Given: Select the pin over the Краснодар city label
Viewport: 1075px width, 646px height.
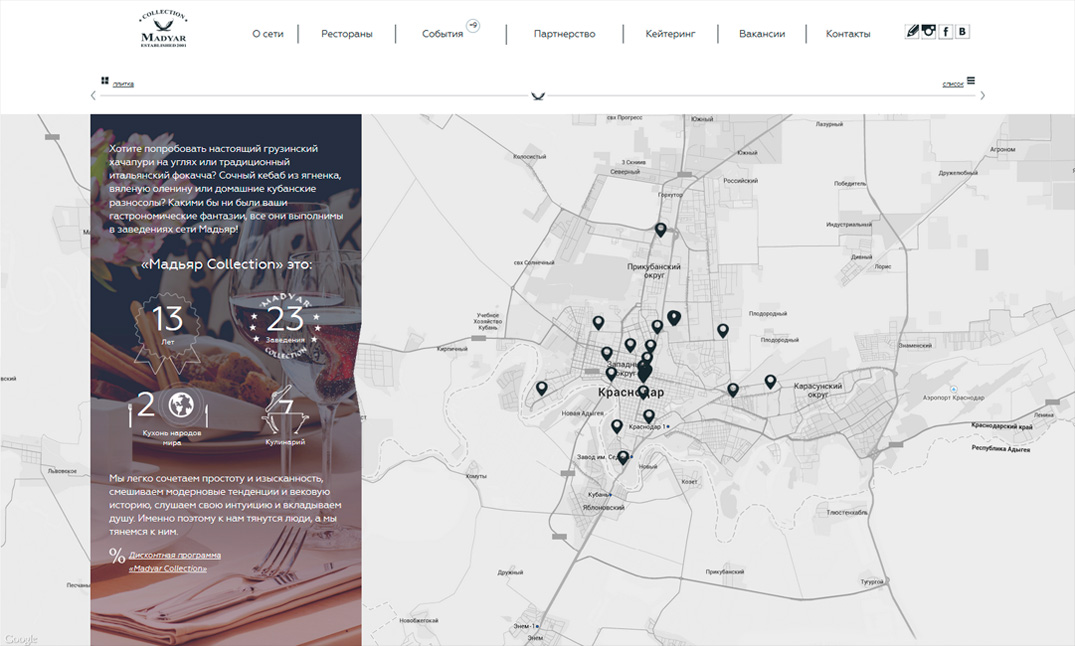Looking at the screenshot, I should (x=642, y=393).
